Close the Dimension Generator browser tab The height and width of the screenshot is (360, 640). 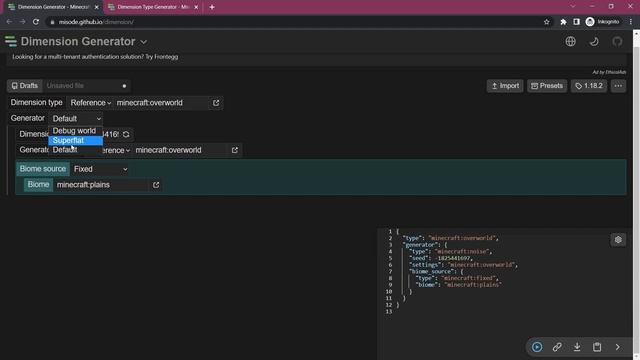pos(96,7)
